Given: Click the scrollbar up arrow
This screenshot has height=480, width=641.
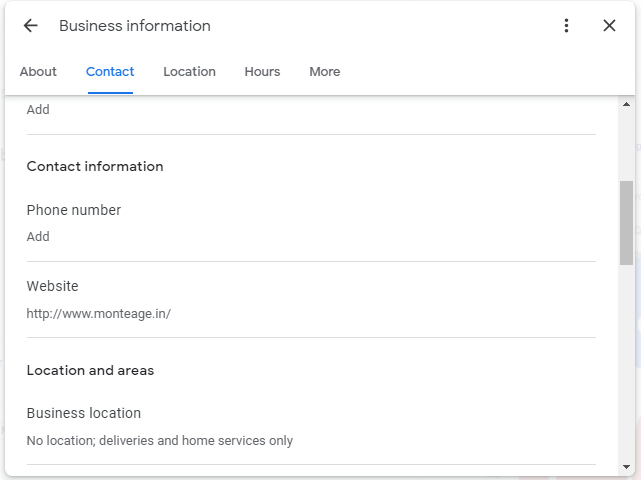Looking at the screenshot, I should (626, 104).
